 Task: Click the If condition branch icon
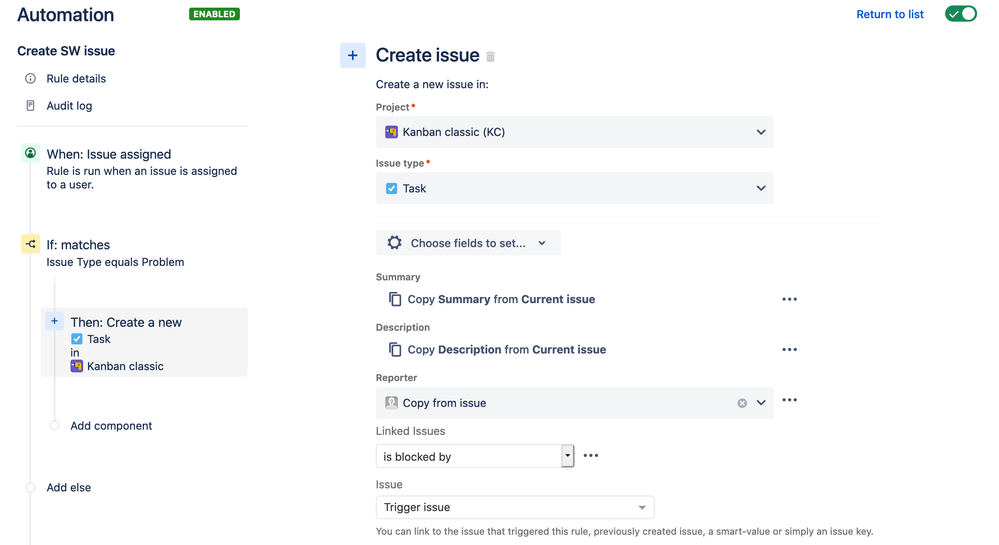click(x=30, y=243)
